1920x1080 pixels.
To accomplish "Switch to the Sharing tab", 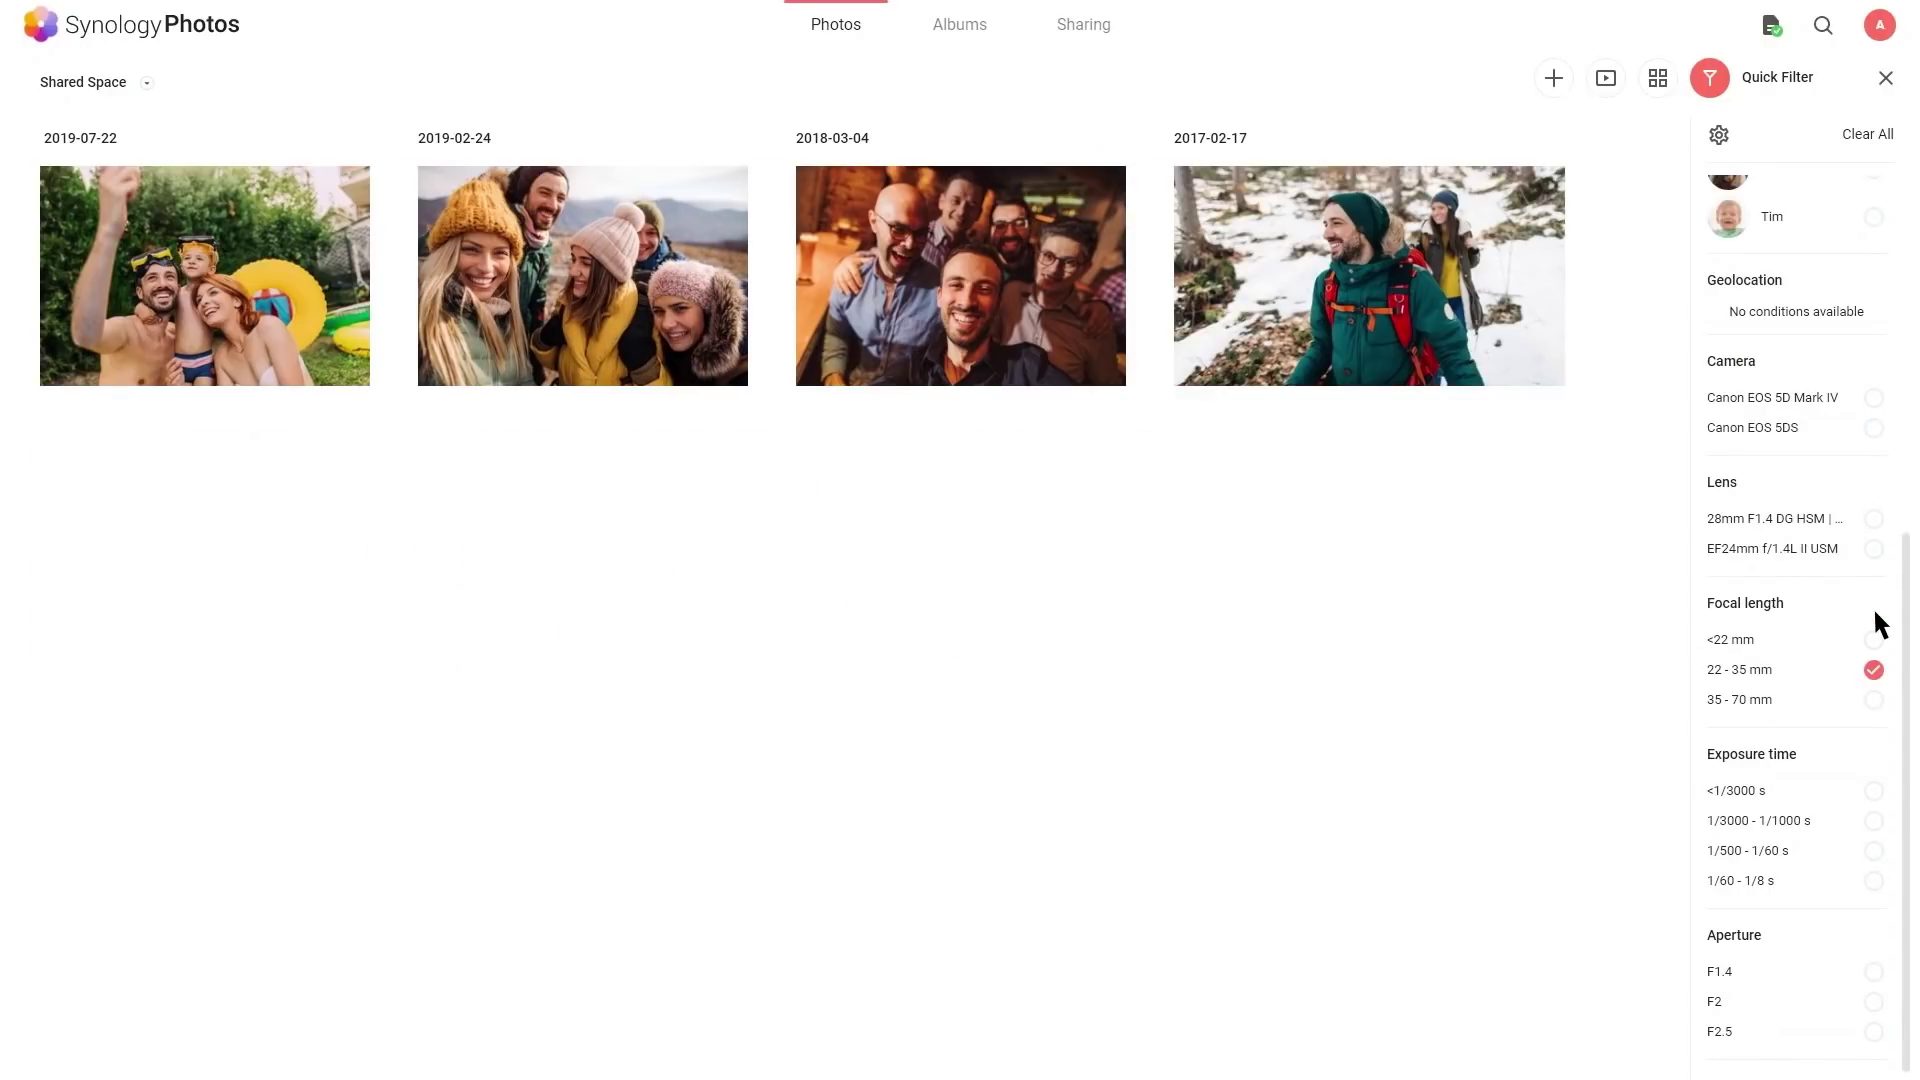I will pyautogui.click(x=1084, y=25).
